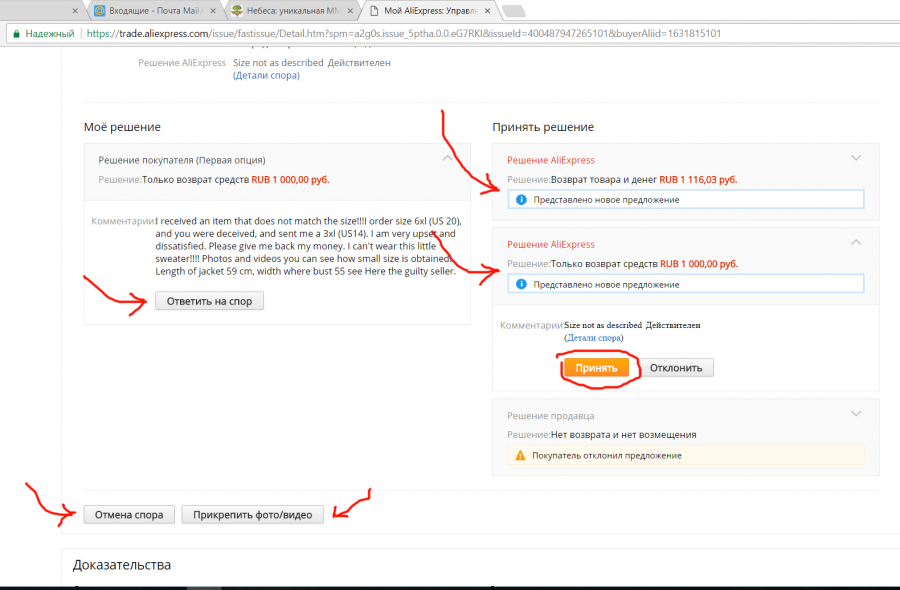Click the Небеса tab favicon icon
This screenshot has width=900, height=590.
[237, 10]
